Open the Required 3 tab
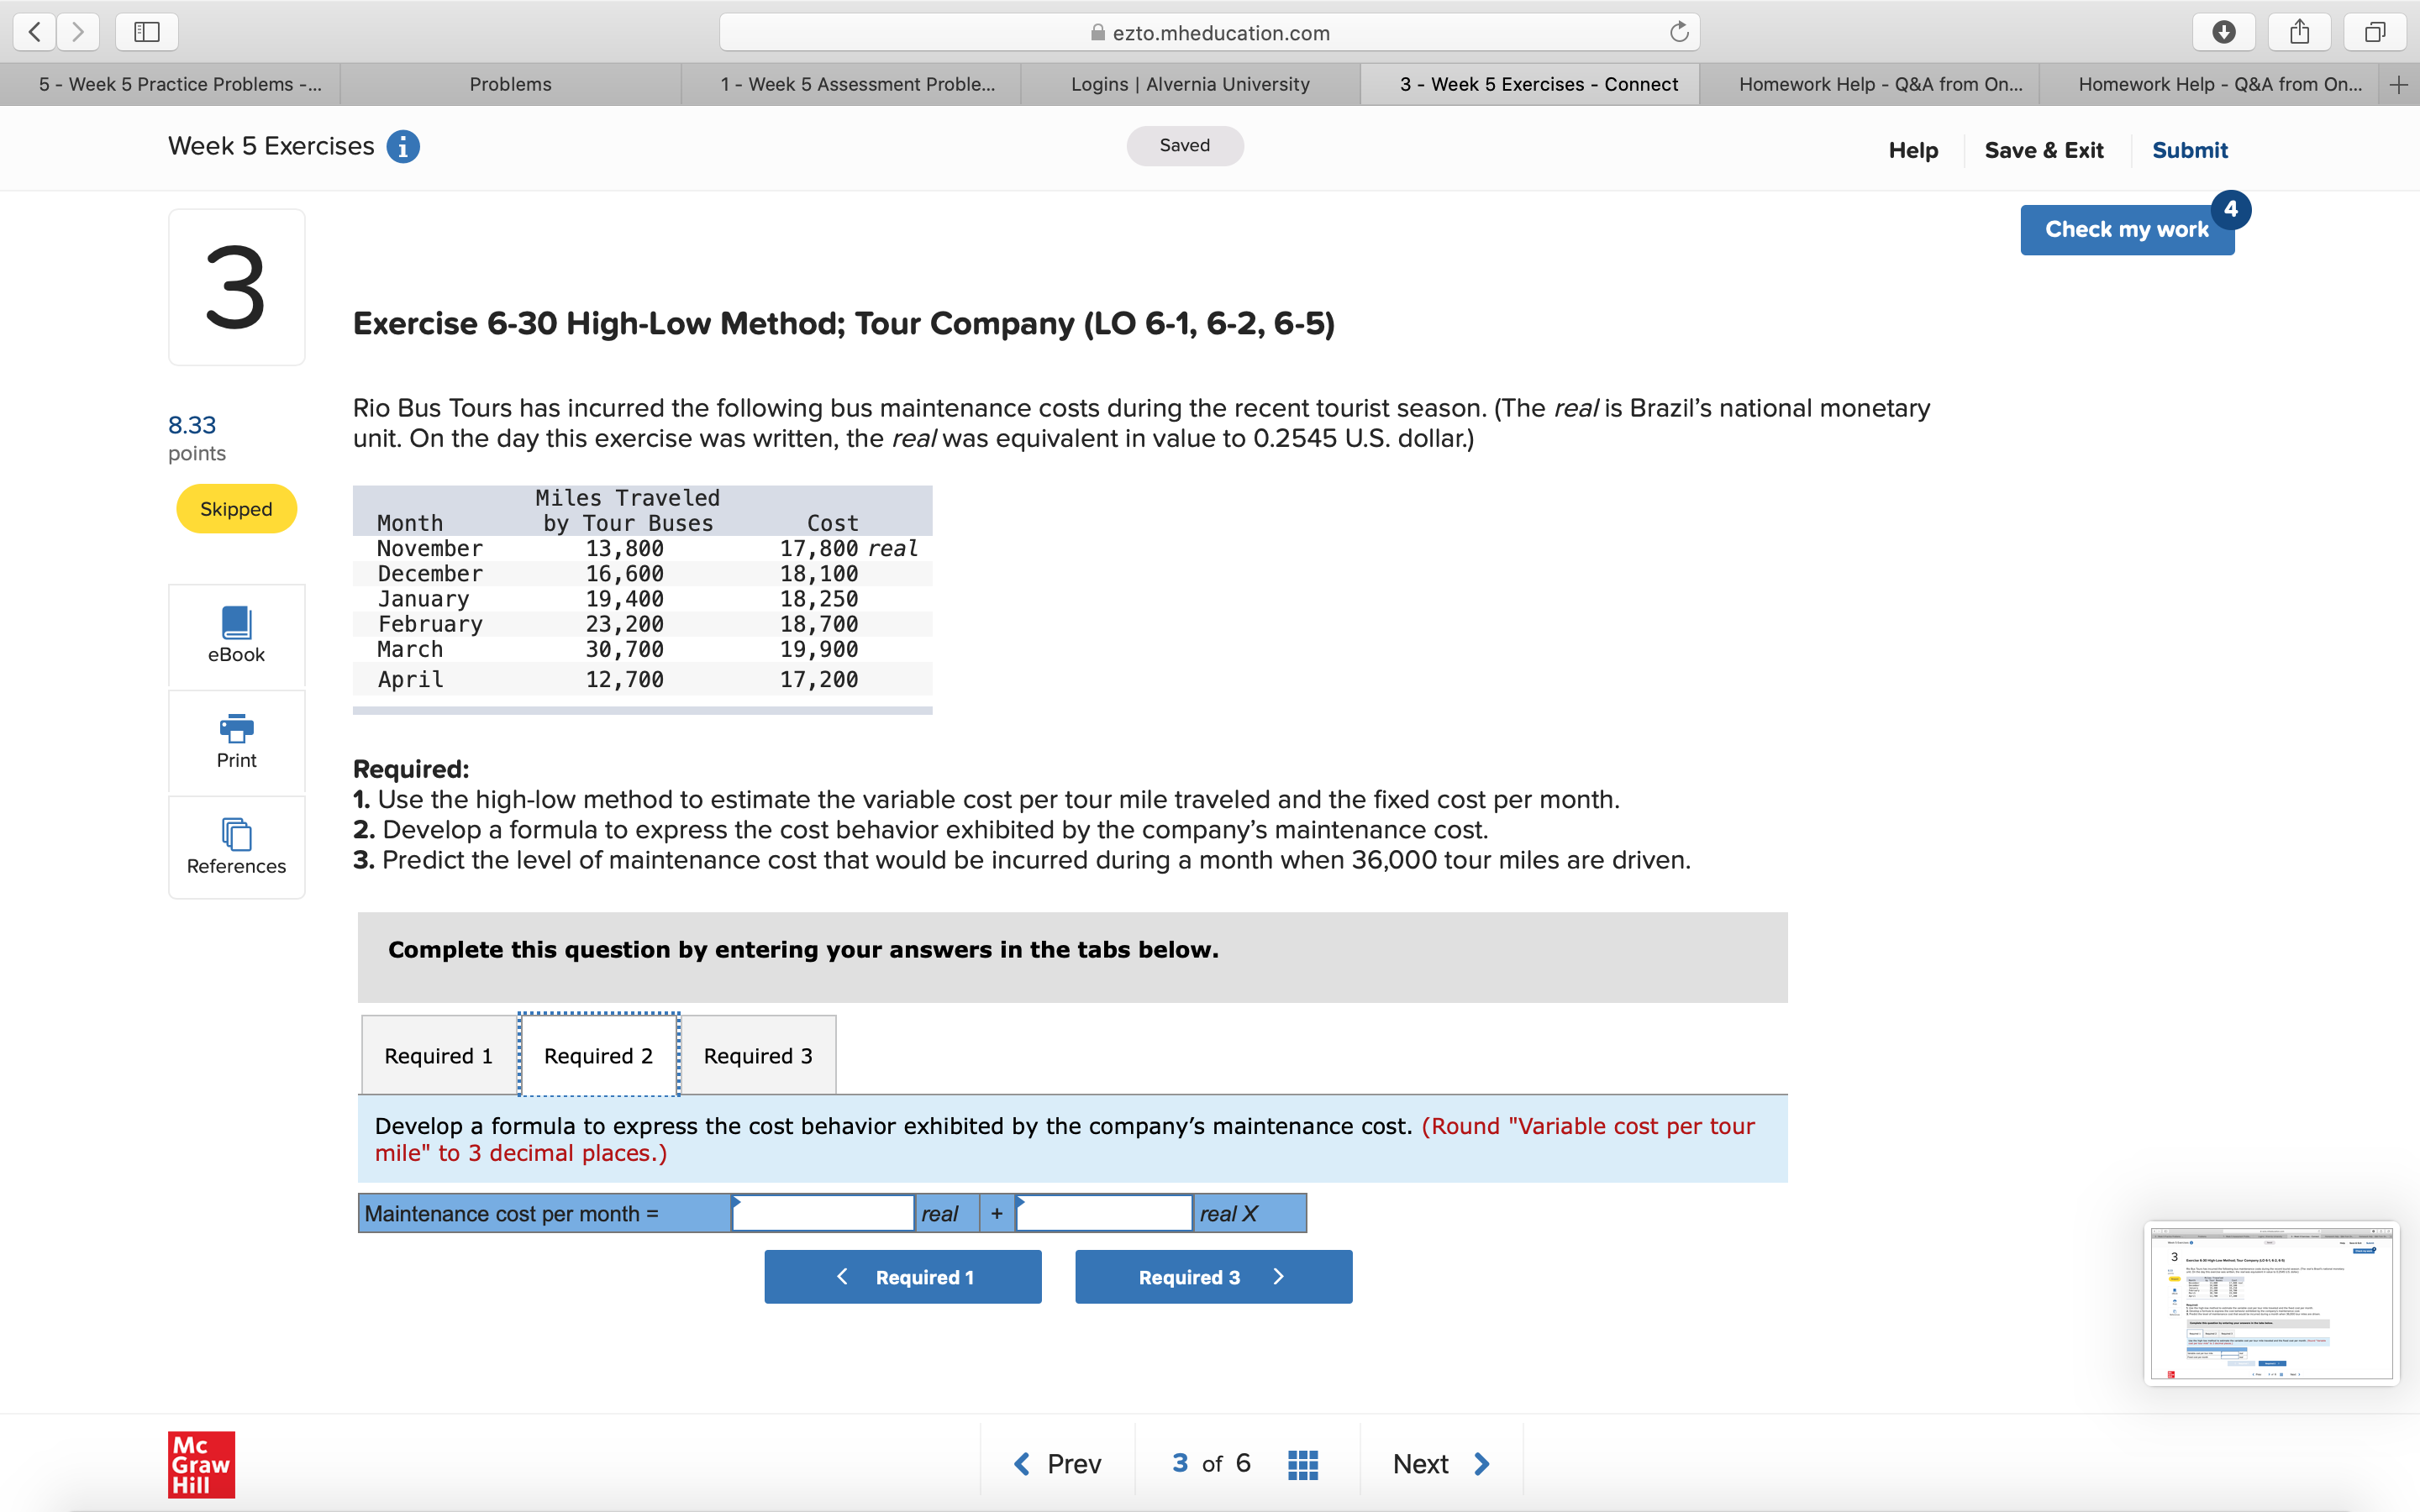2420x1512 pixels. [757, 1055]
